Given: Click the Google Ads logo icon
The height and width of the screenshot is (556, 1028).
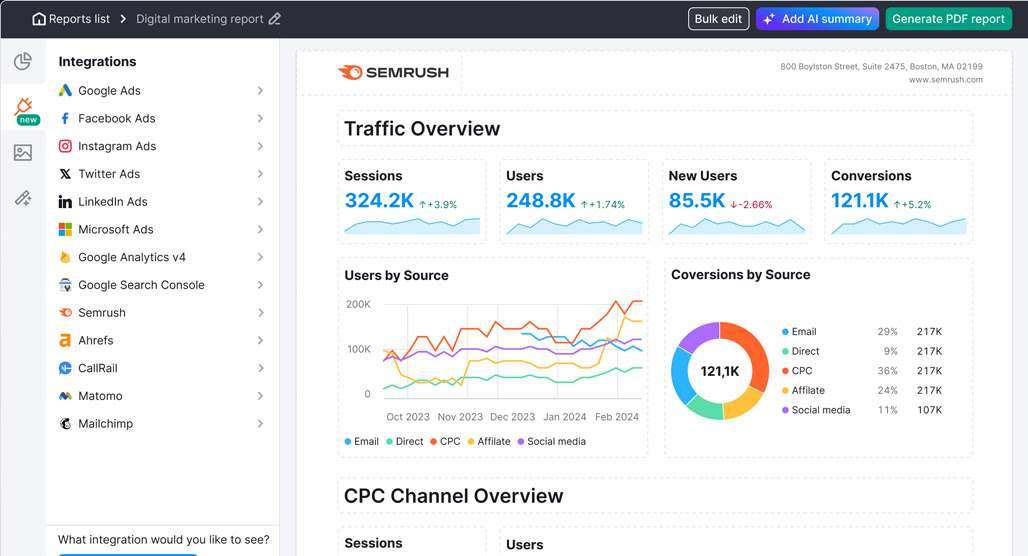Looking at the screenshot, I should (x=65, y=90).
